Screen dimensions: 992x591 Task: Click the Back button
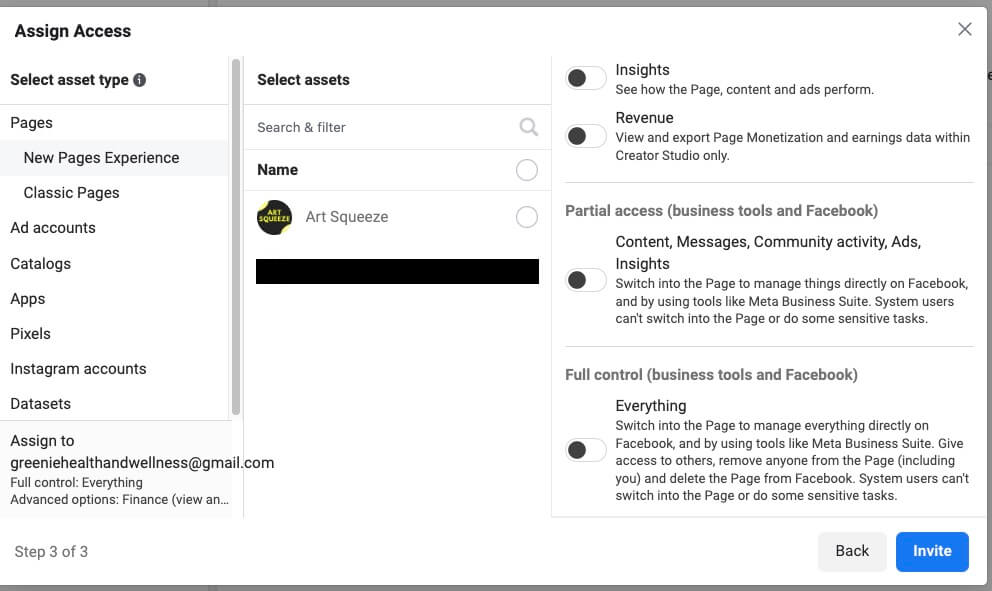point(852,551)
